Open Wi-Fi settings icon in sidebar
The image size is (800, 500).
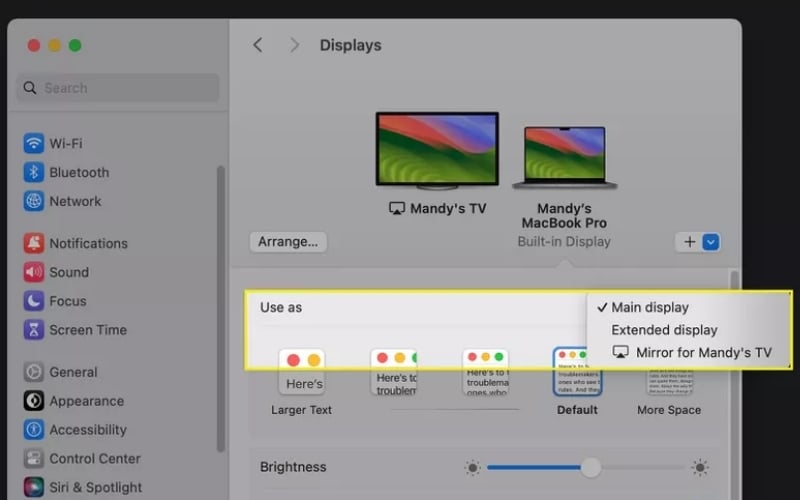click(33, 143)
